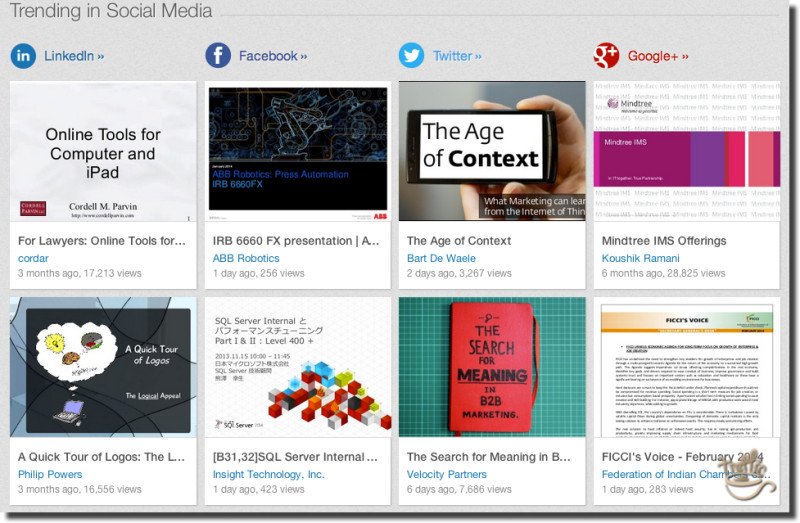Viewport: 800px width, 523px height.
Task: Open ABB Robotics Press Automation slide thumbnail
Action: (x=298, y=152)
